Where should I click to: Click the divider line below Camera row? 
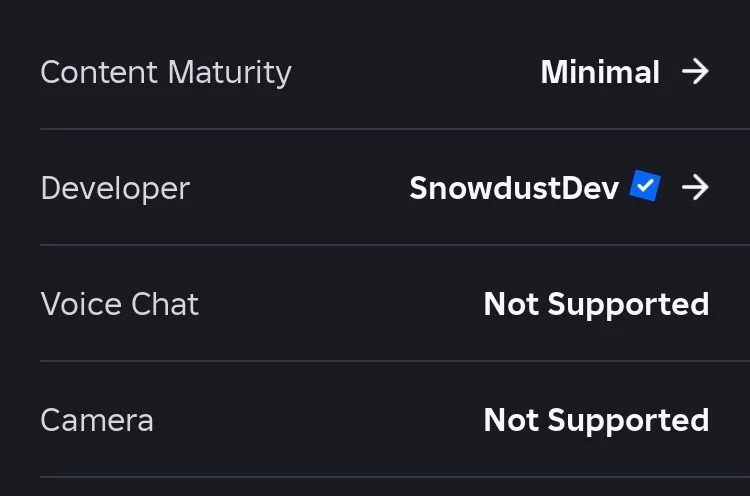click(x=395, y=477)
